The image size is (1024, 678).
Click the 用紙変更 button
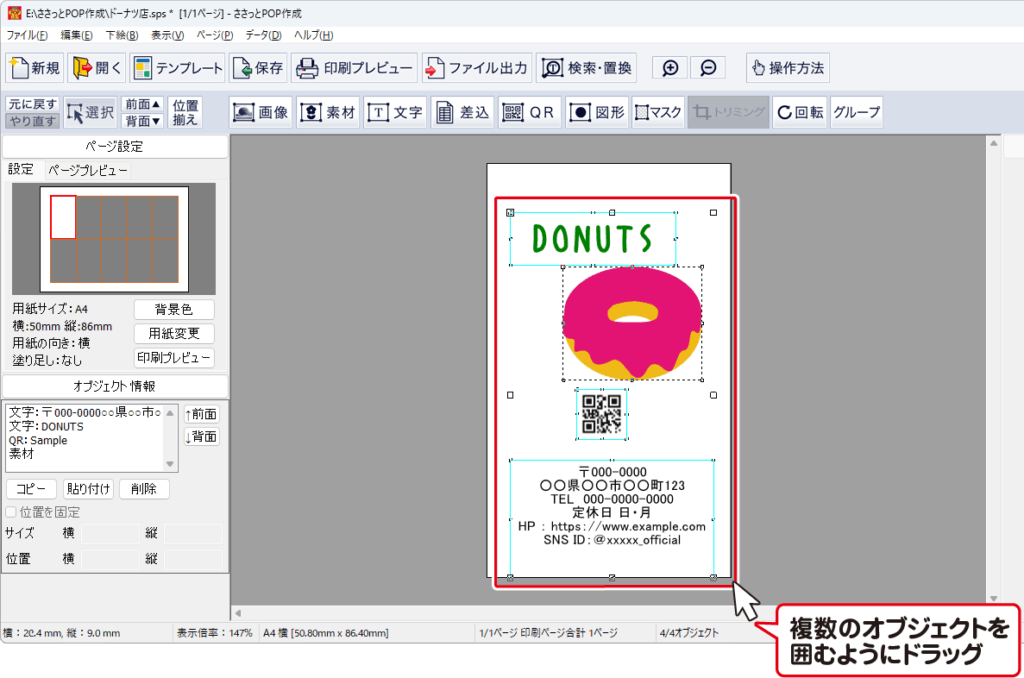pos(174,334)
